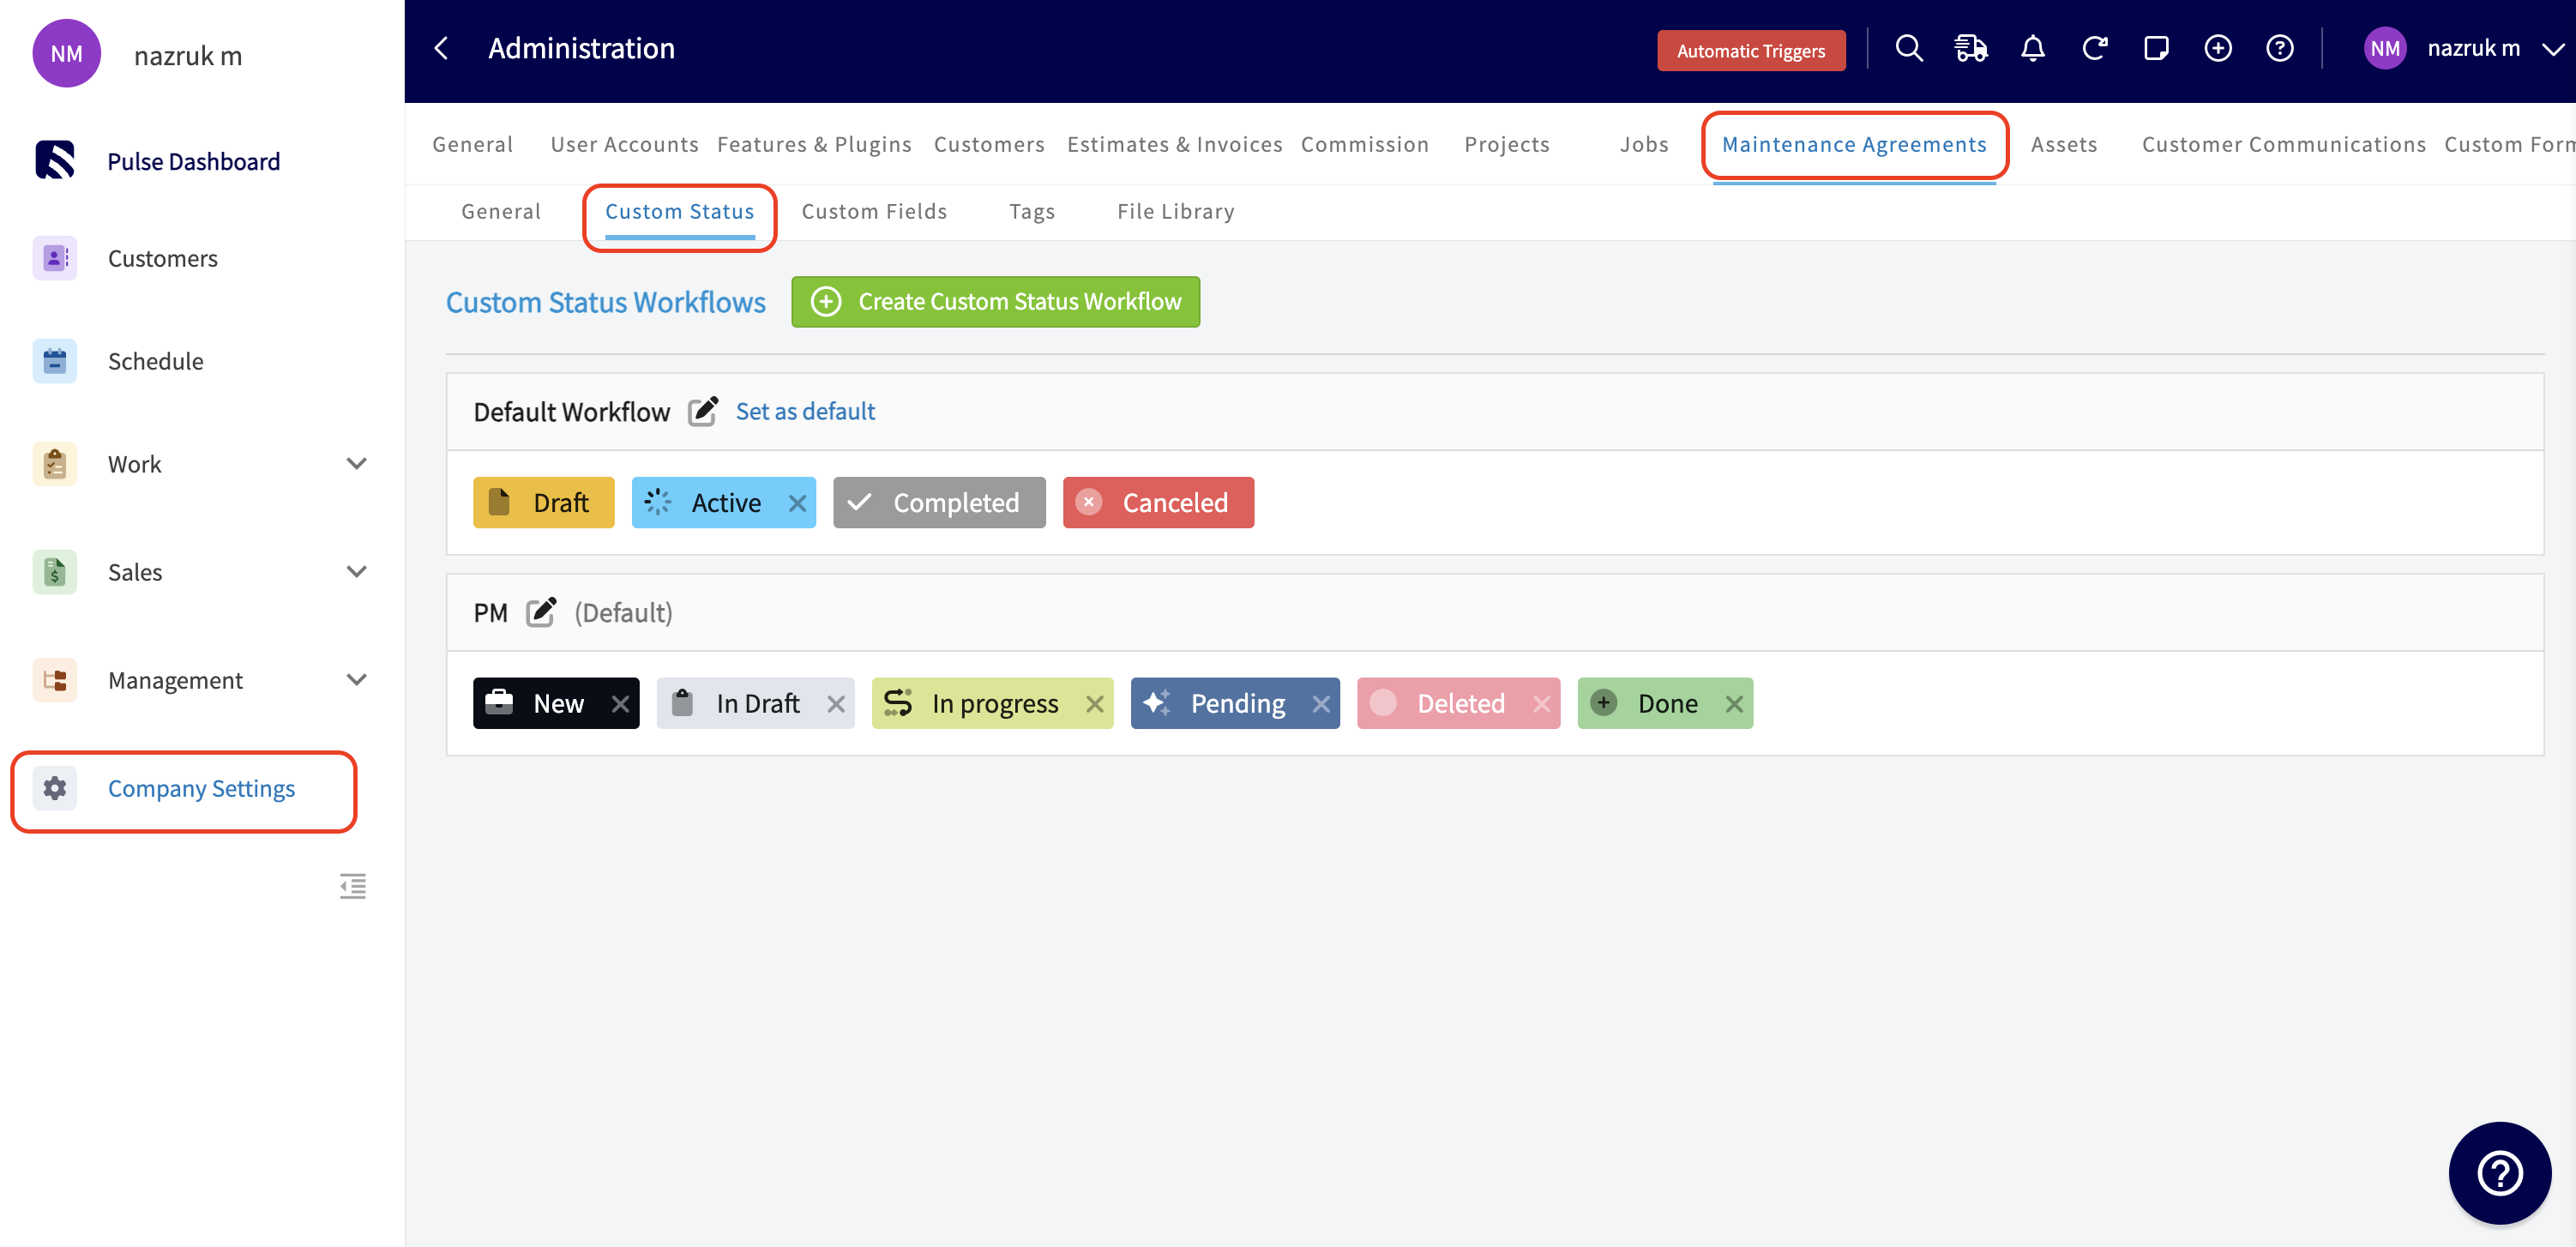The image size is (2576, 1247).
Task: Select the yellow Draft status chip
Action: (x=543, y=503)
